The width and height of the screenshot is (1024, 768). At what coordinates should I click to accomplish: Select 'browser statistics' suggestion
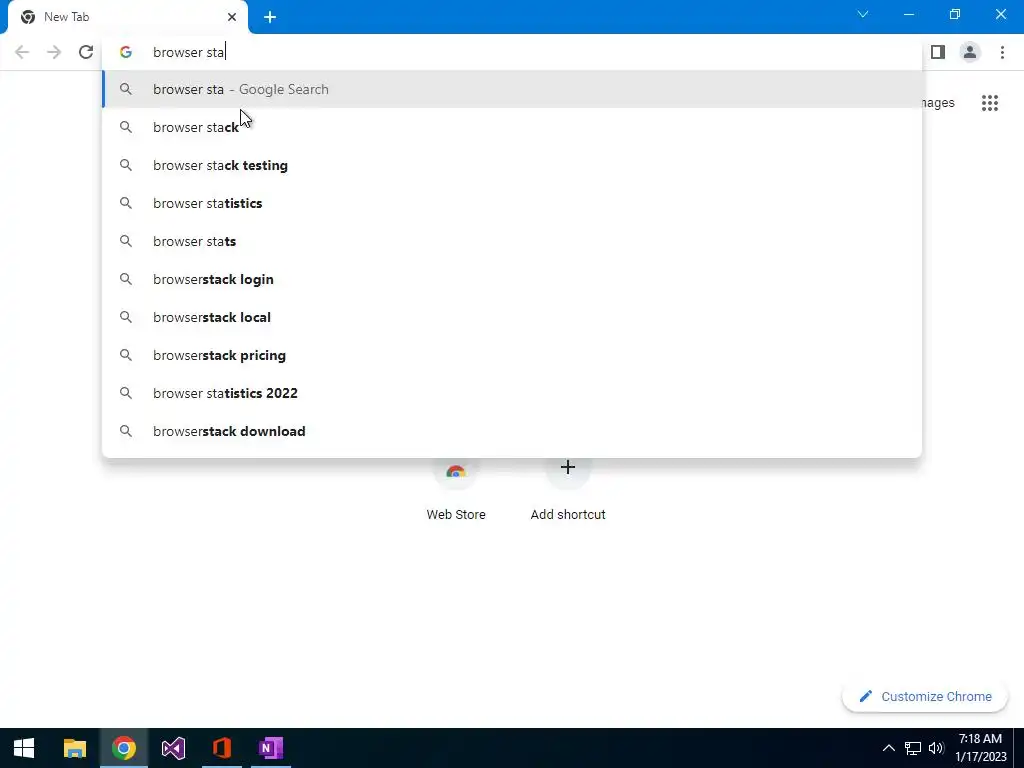coord(513,203)
